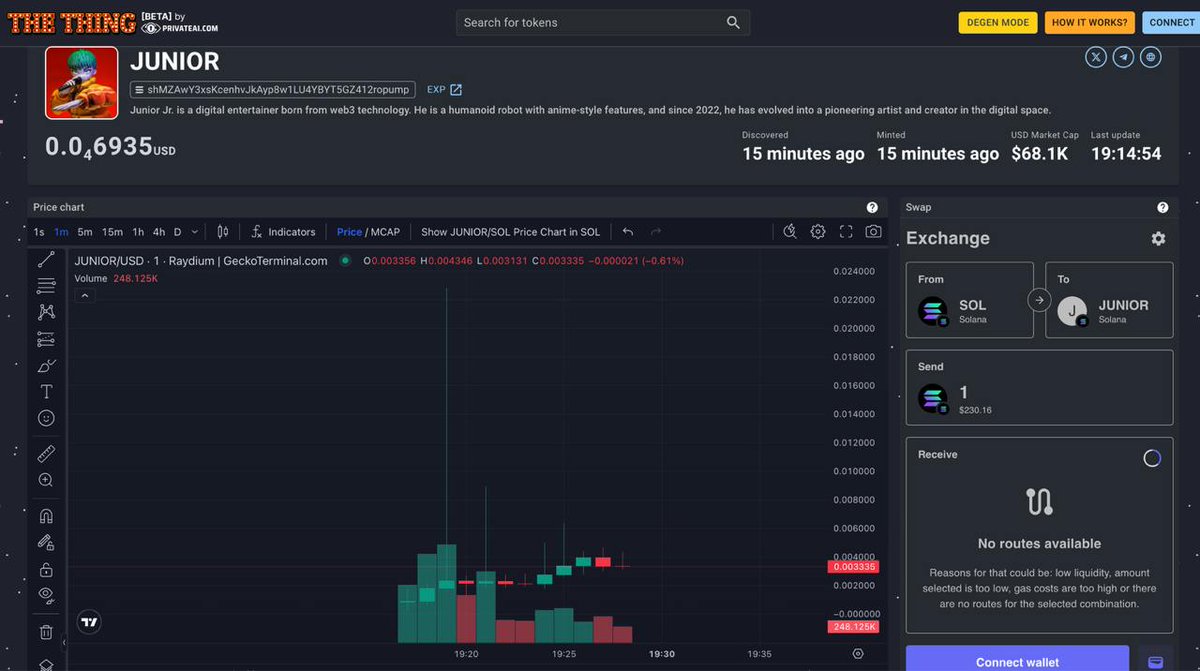Open Indicators panel

pyautogui.click(x=282, y=232)
